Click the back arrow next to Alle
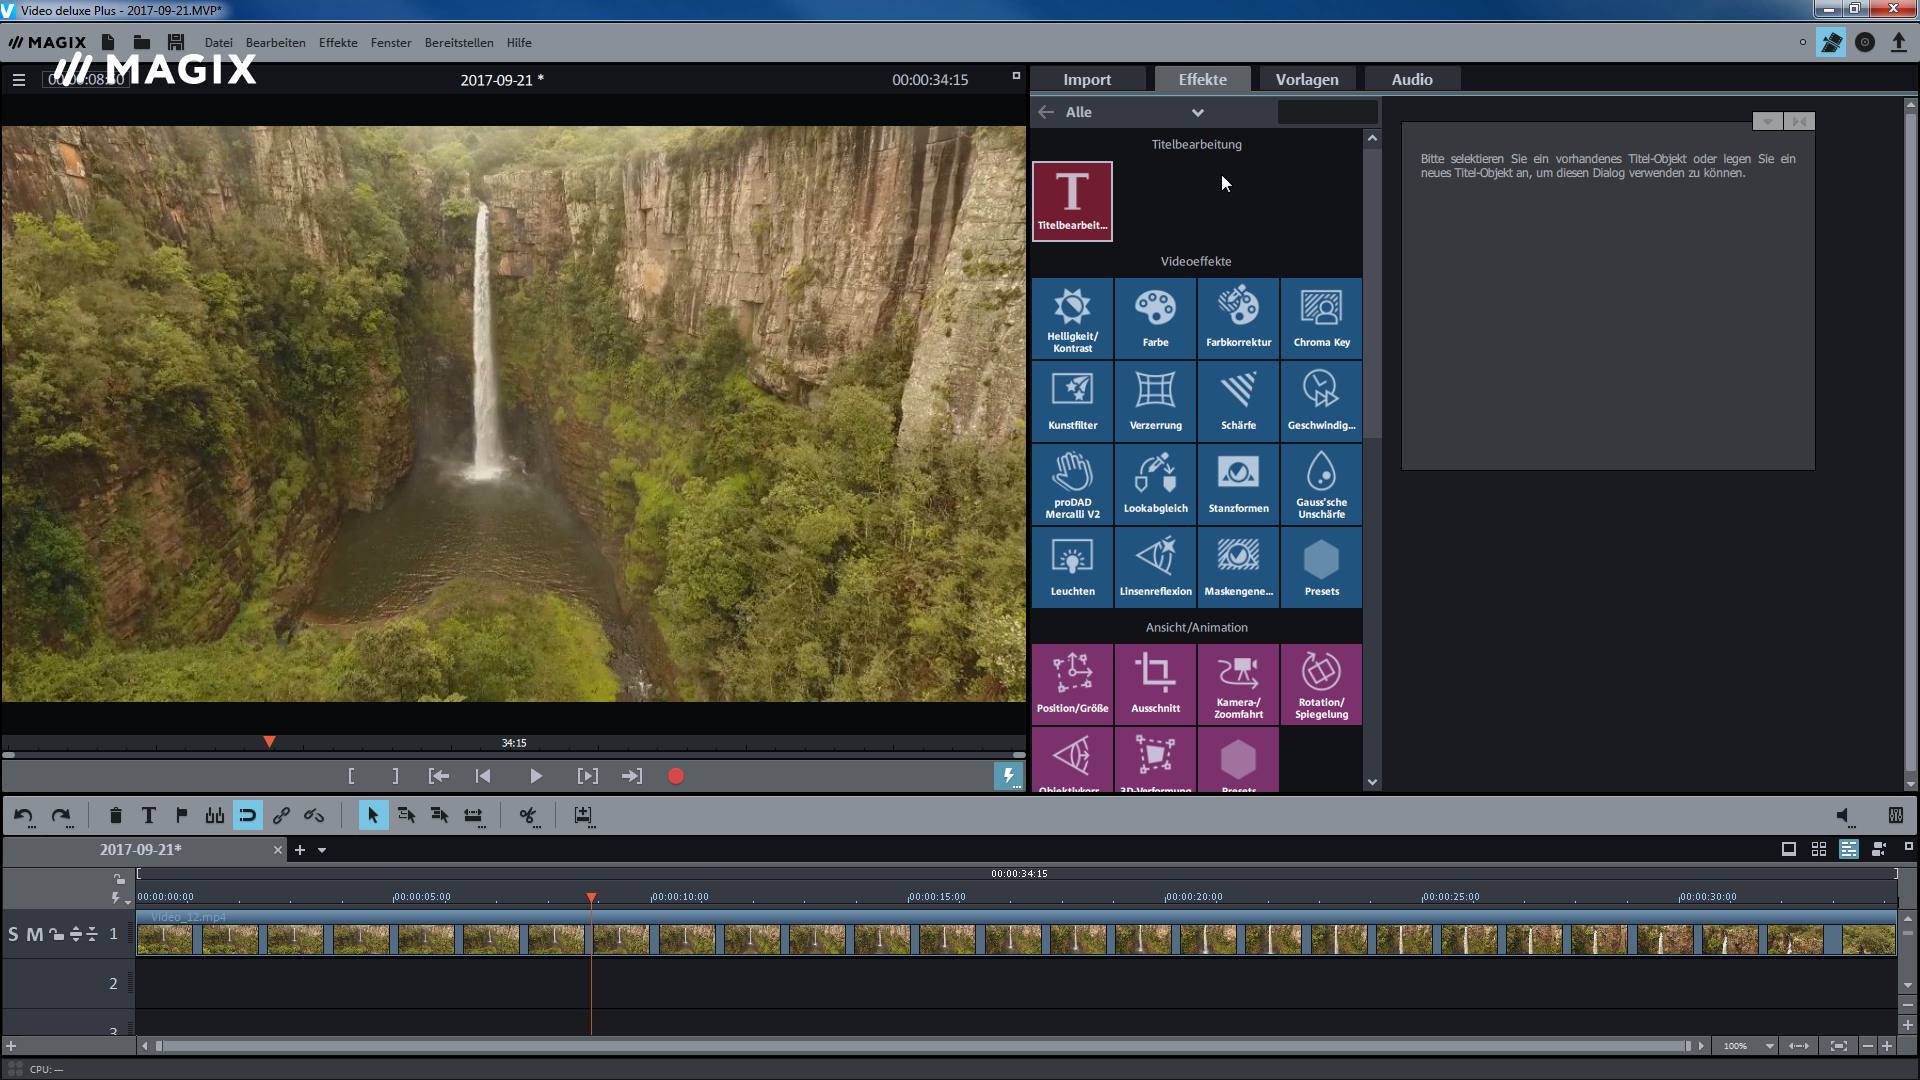1920x1080 pixels. click(1046, 112)
